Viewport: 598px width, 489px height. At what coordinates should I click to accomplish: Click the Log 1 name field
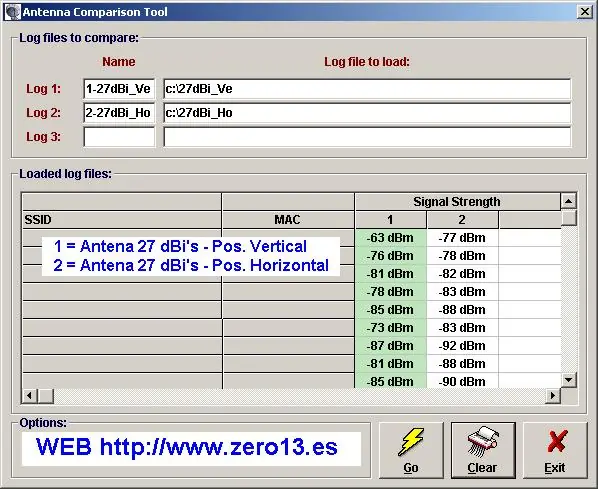119,89
